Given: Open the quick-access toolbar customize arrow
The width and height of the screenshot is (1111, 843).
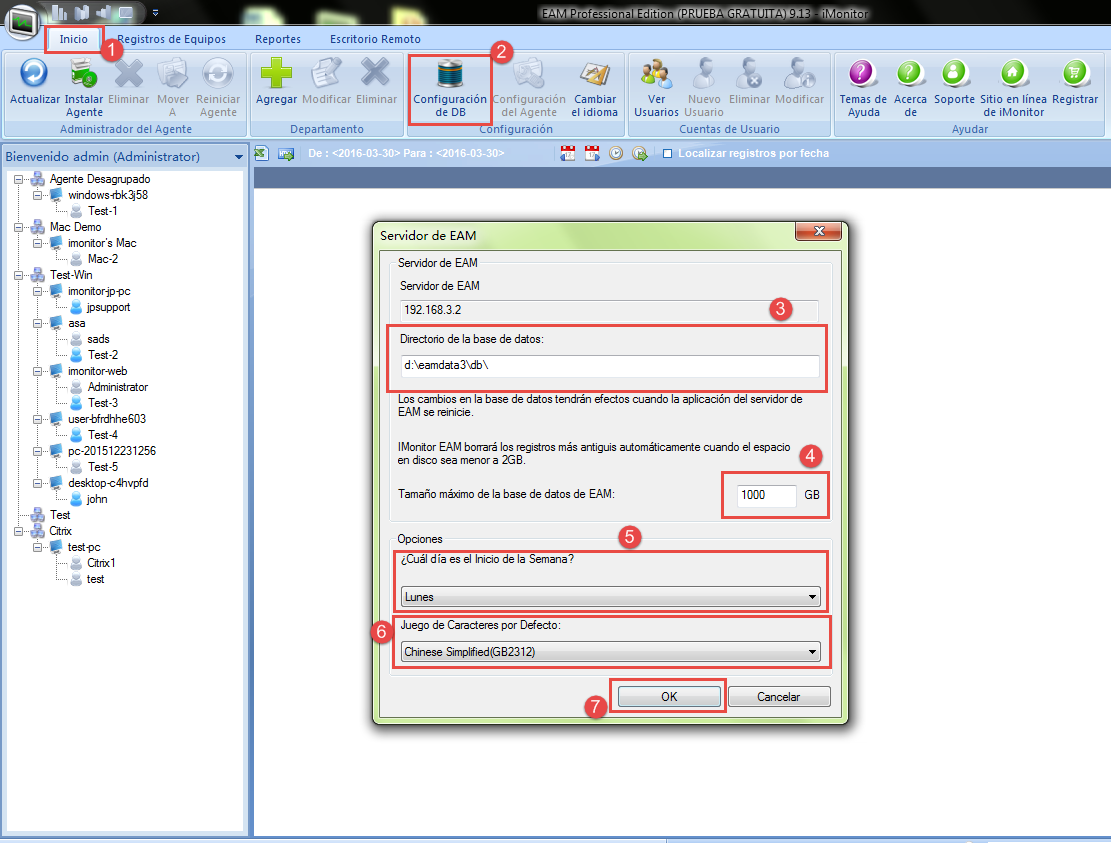Looking at the screenshot, I should 155,13.
